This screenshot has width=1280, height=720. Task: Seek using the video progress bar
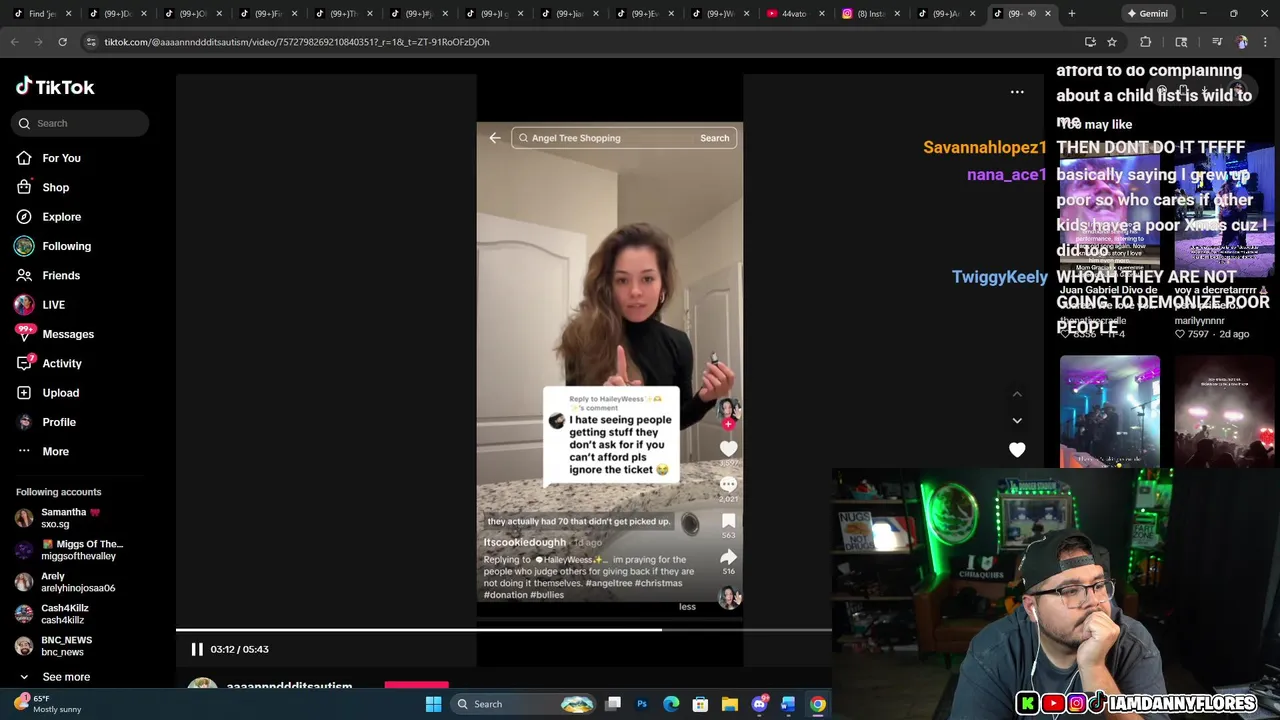[x=504, y=630]
